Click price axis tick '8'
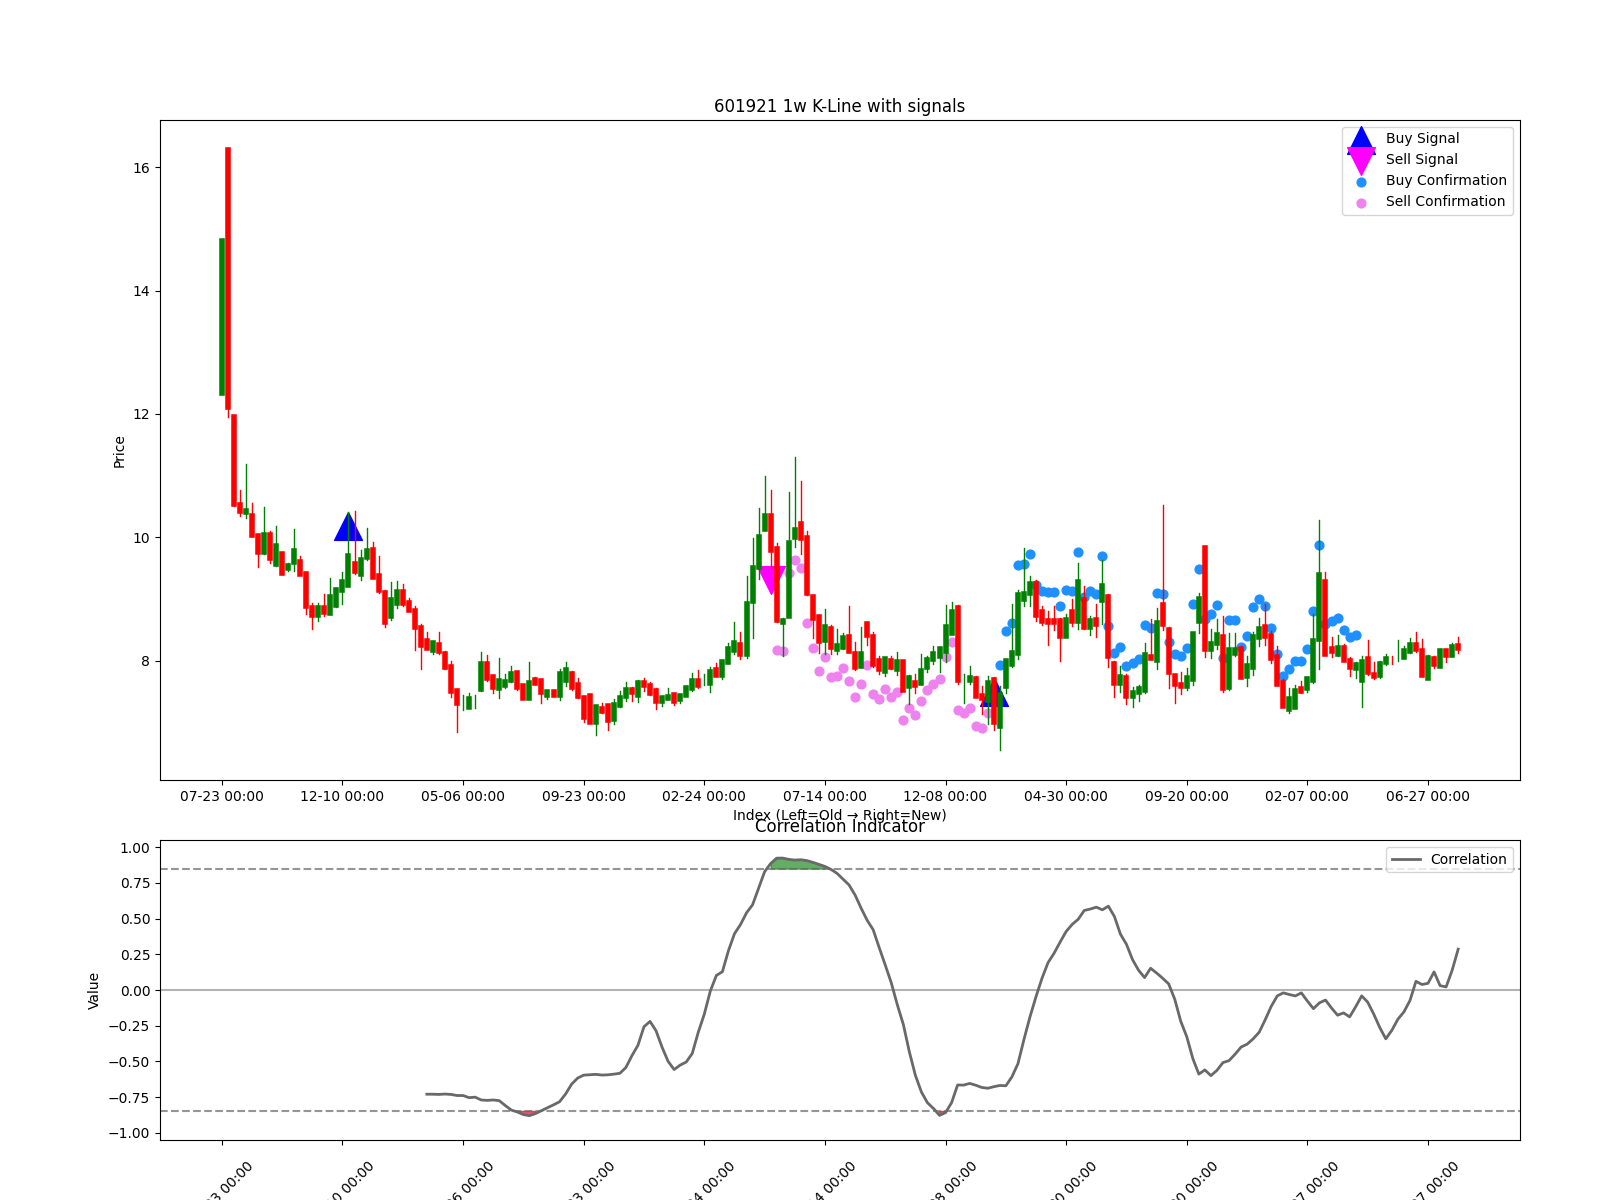The height and width of the screenshot is (1200, 1600). [x=145, y=662]
